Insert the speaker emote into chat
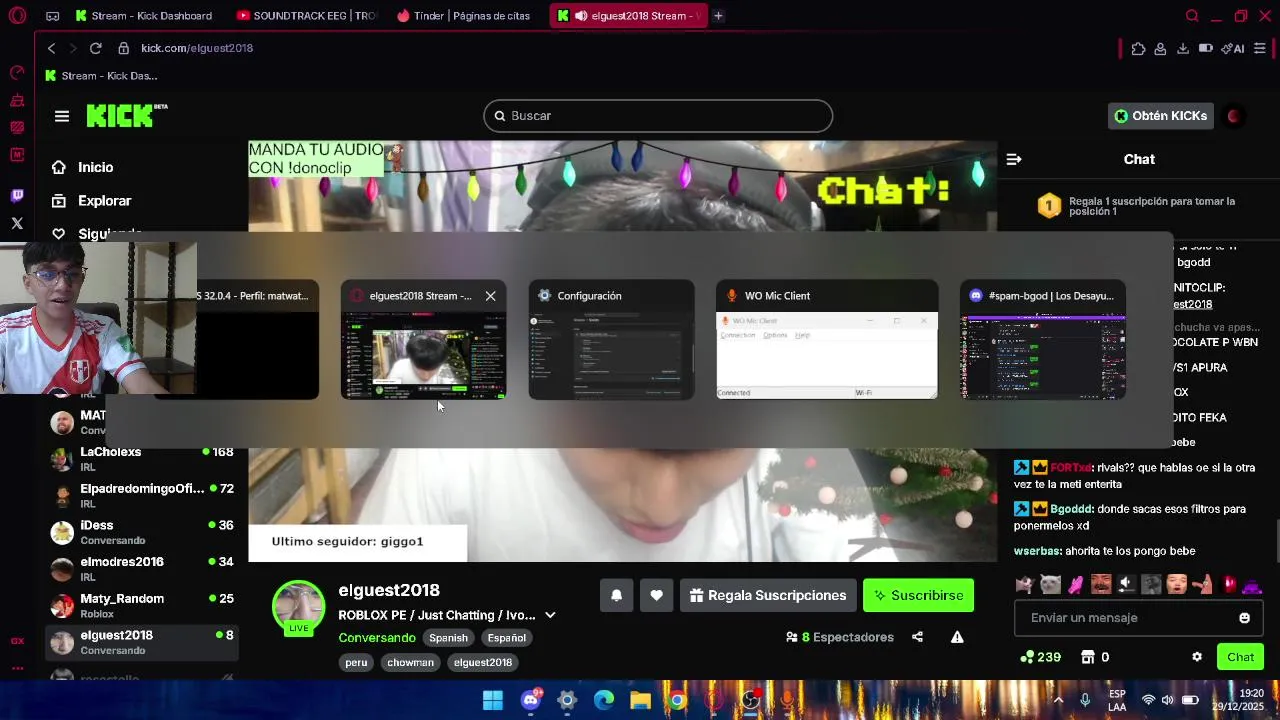Viewport: 1280px width, 720px height. (x=1126, y=584)
